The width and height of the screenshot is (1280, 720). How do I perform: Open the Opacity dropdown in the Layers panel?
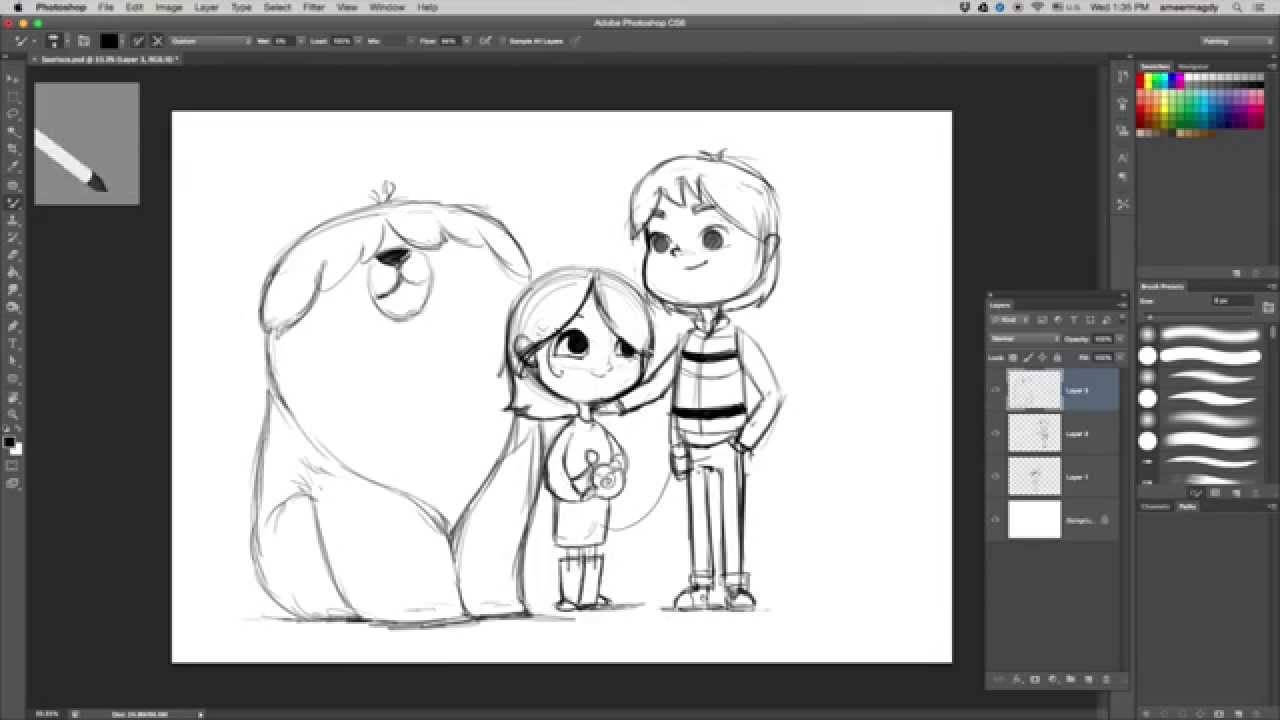tap(1106, 338)
